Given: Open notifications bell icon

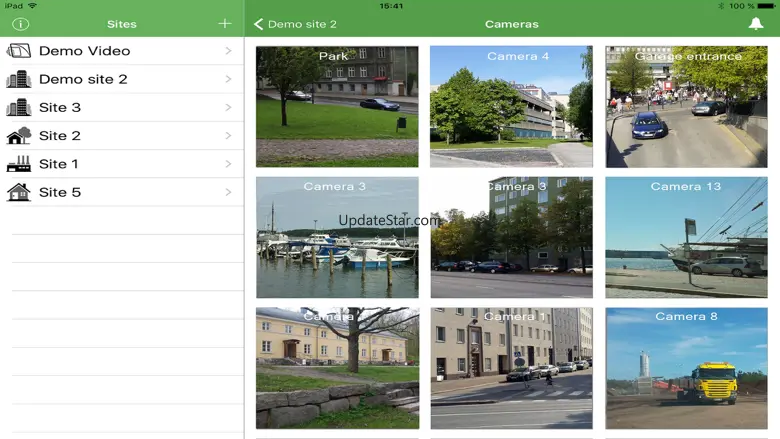Looking at the screenshot, I should [x=756, y=23].
